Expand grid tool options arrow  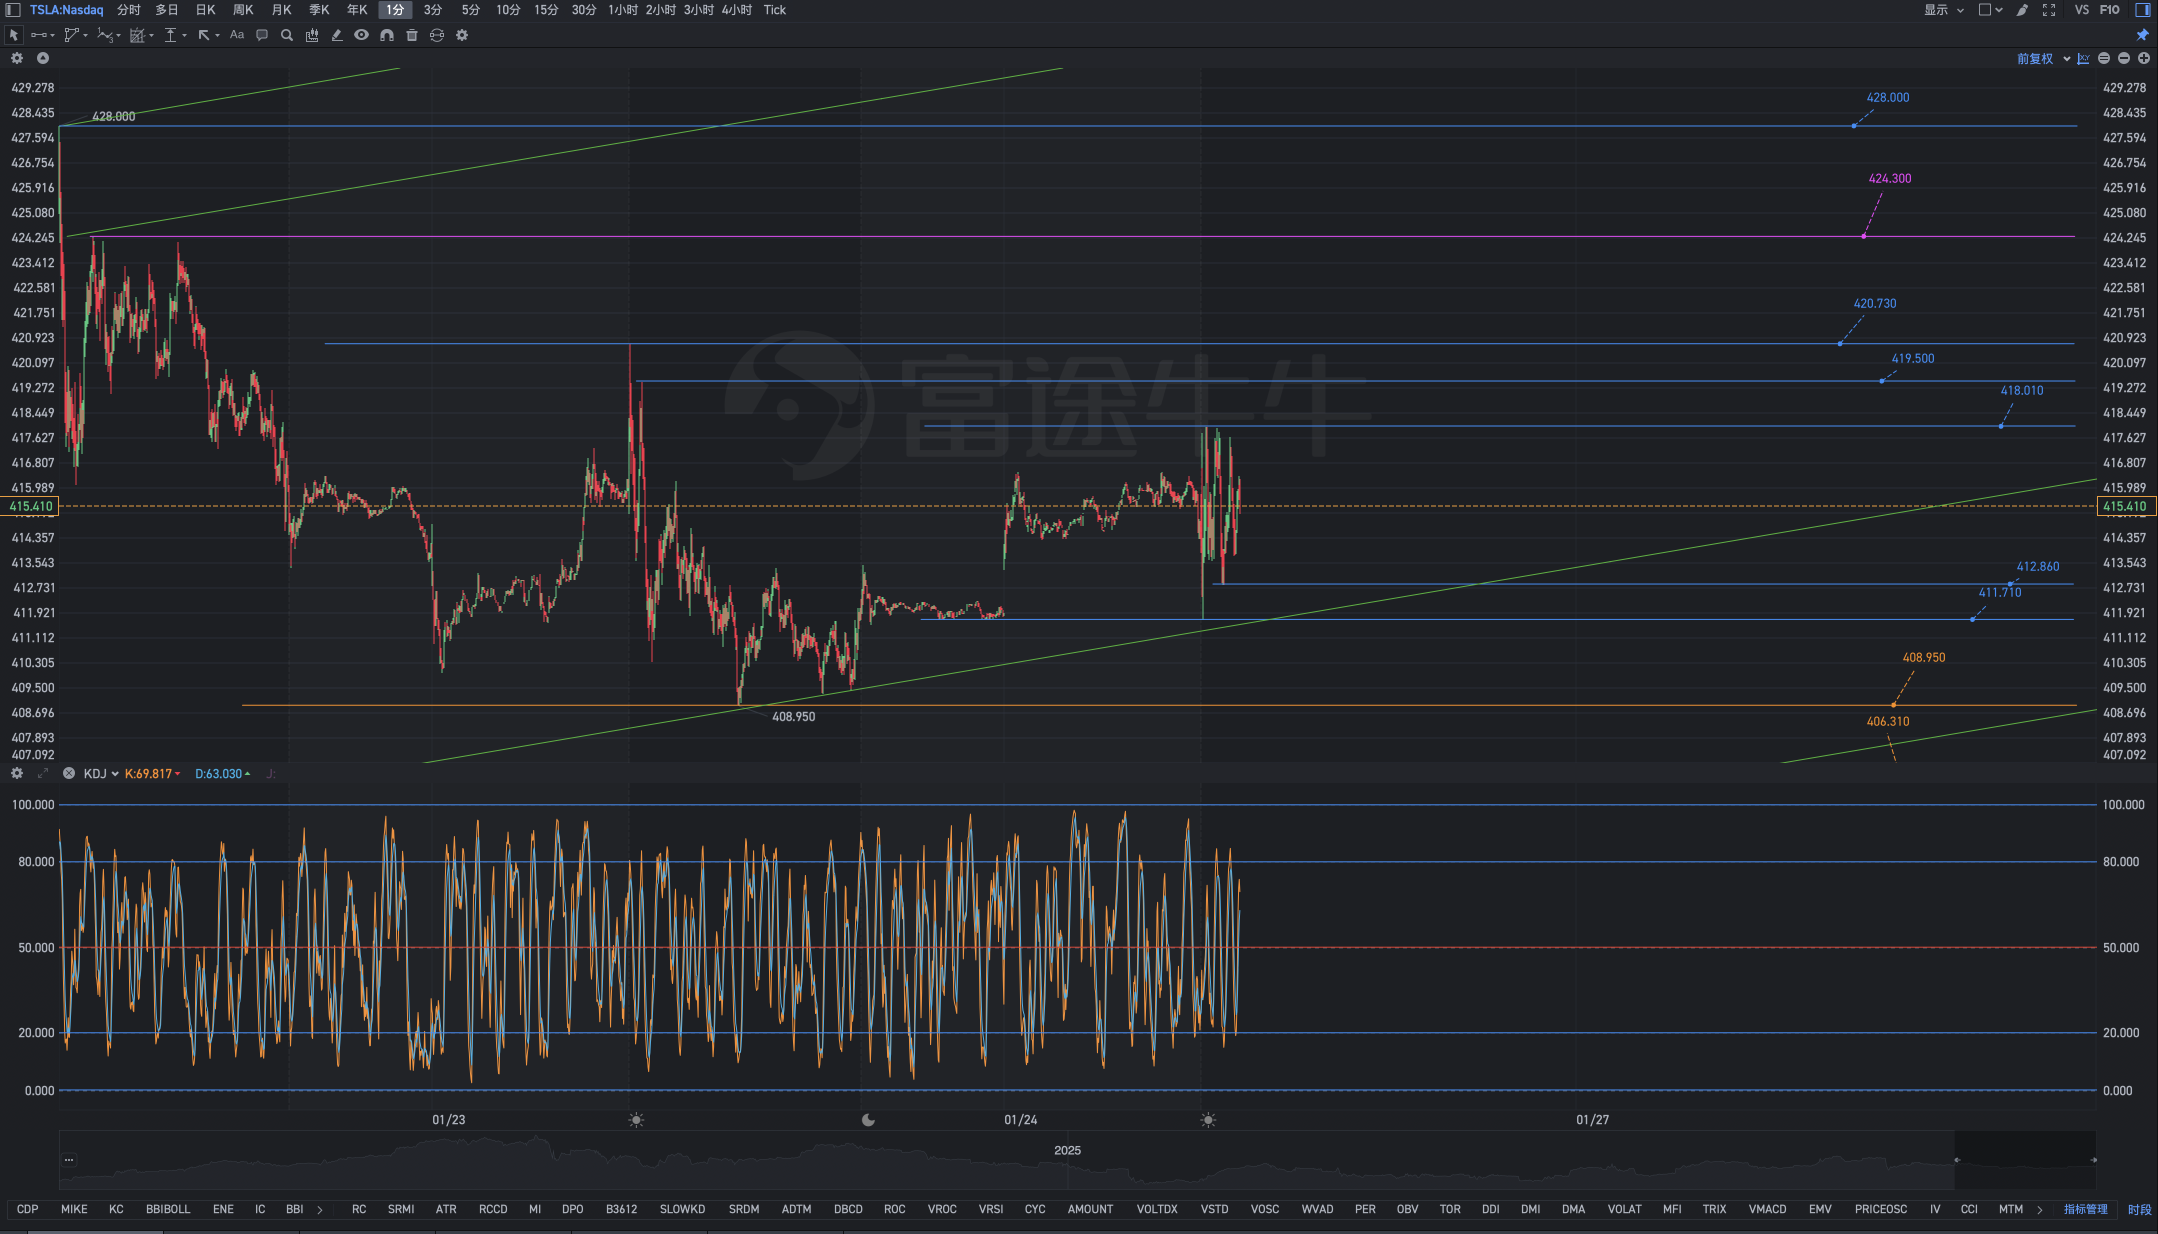151,35
